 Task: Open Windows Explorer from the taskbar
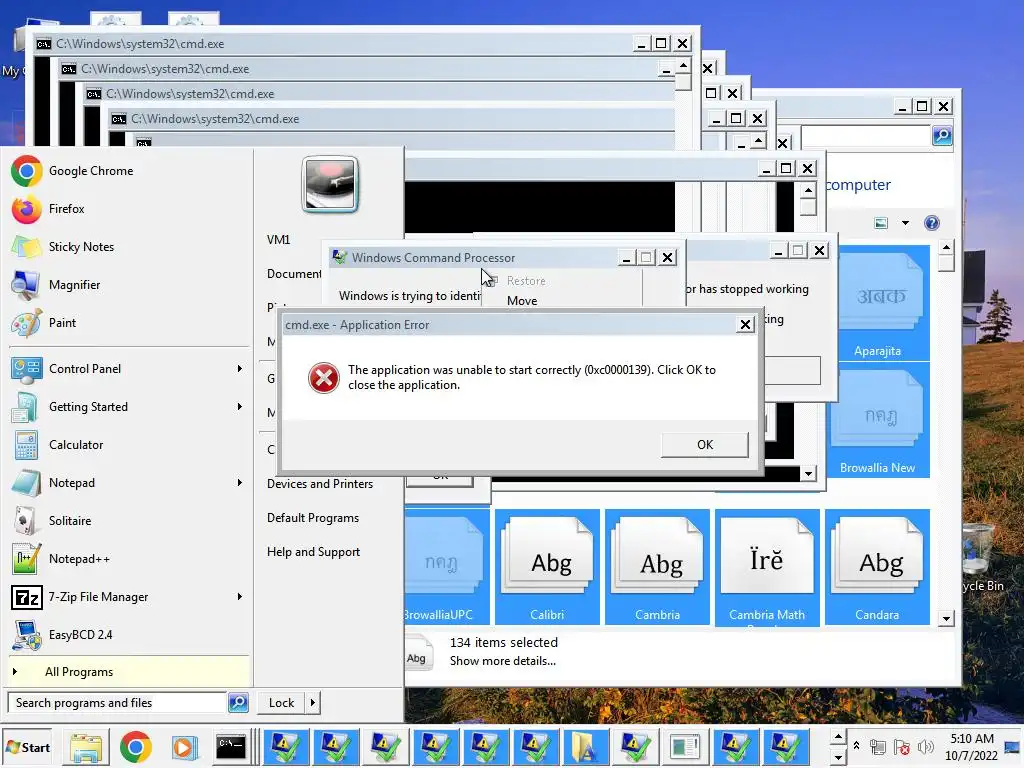click(86, 747)
